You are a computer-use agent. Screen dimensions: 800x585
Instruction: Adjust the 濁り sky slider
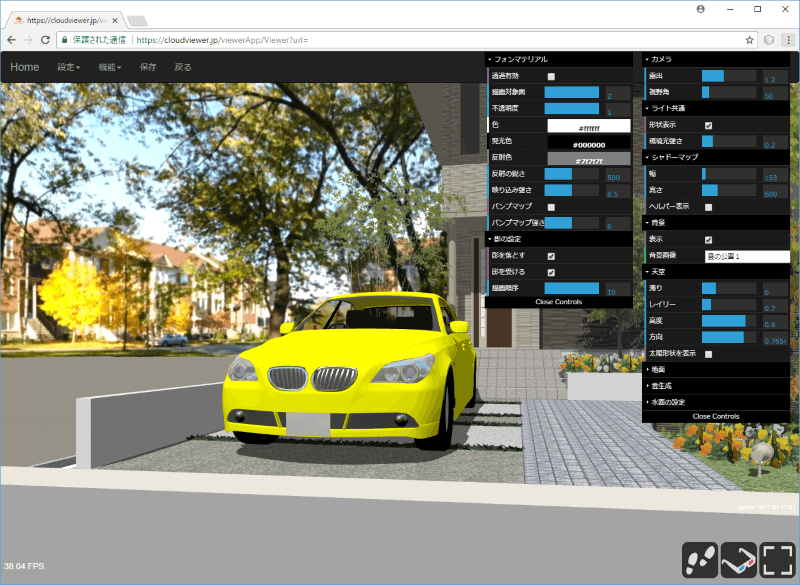click(729, 288)
